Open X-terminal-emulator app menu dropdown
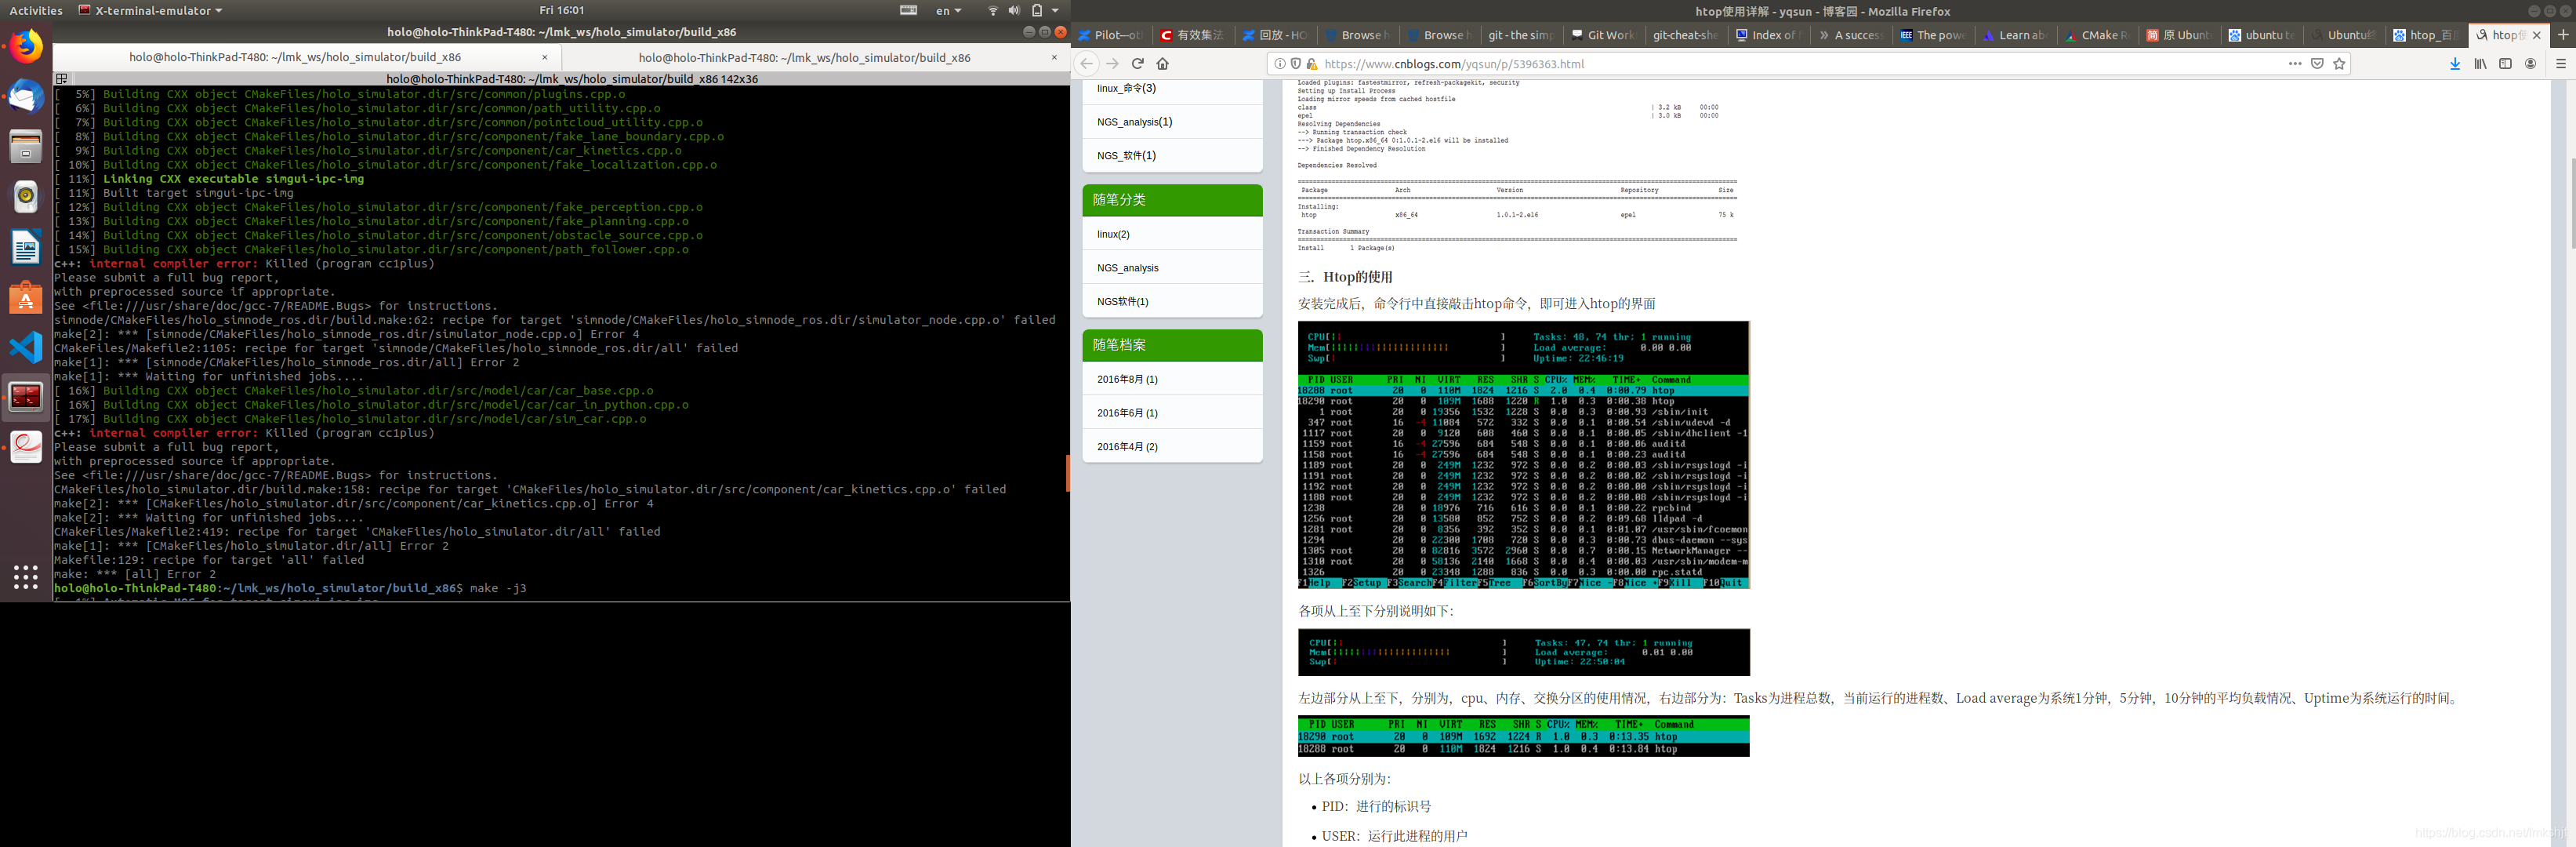Image resolution: width=2576 pixels, height=847 pixels. [150, 10]
